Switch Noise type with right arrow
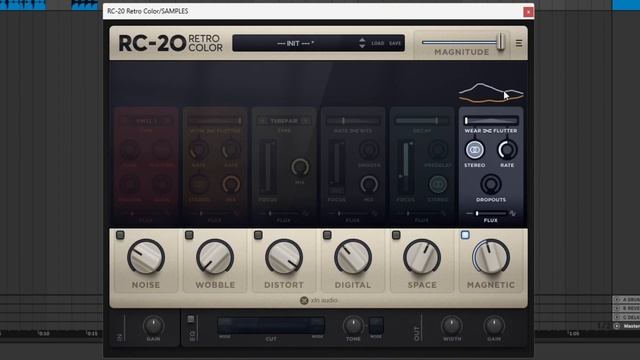The height and width of the screenshot is (360, 640). click(x=167, y=121)
